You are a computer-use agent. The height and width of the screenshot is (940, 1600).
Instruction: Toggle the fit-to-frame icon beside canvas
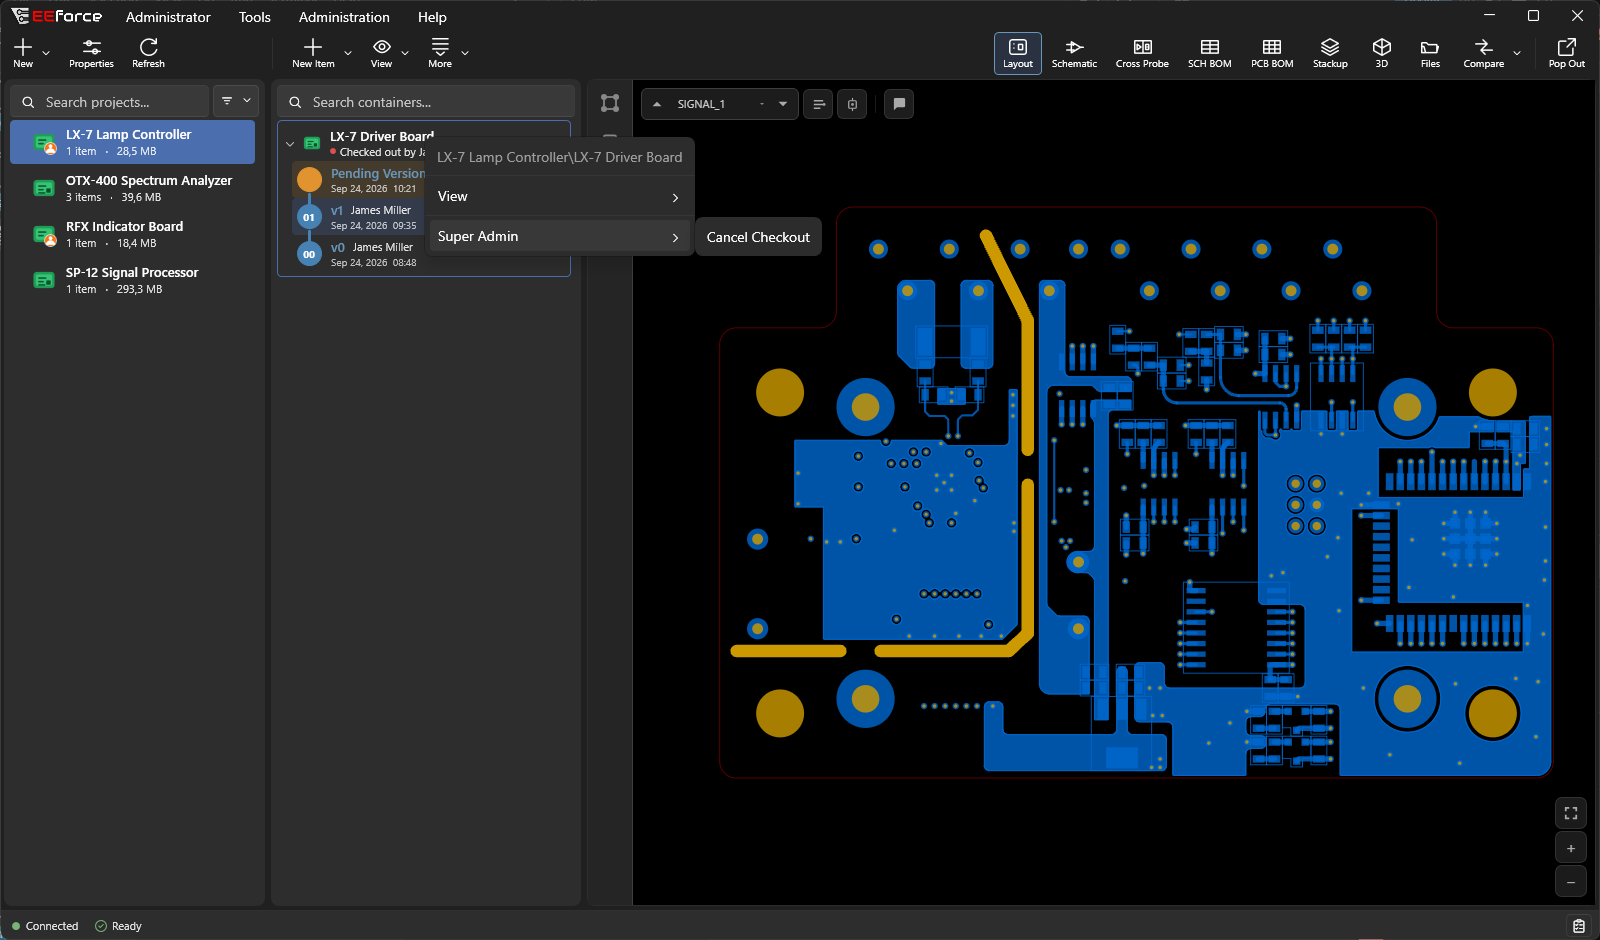(x=610, y=103)
